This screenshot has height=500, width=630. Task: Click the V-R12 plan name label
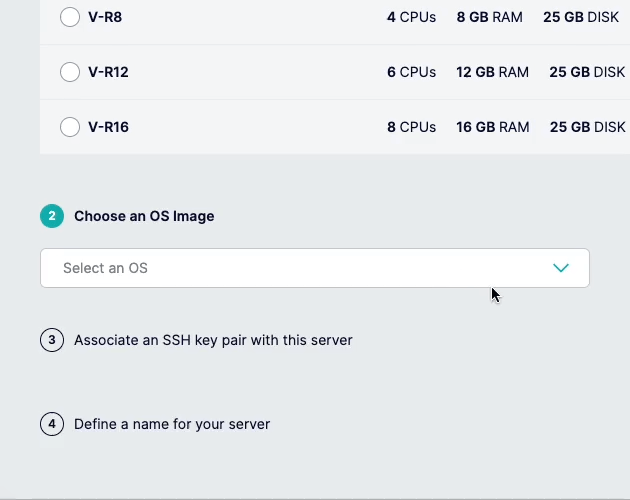[x=108, y=72]
